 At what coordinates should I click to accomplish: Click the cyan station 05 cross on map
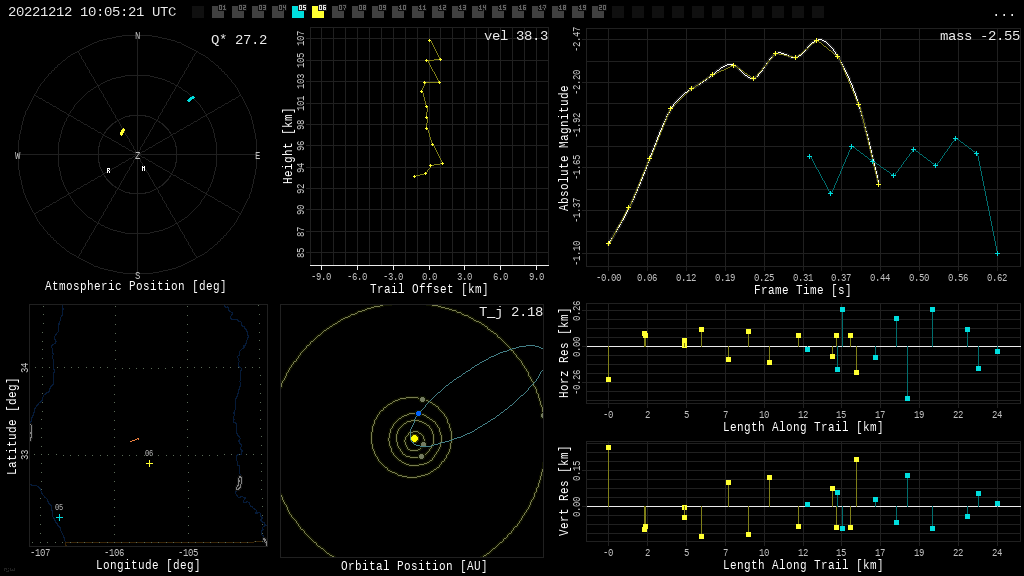coord(59,517)
